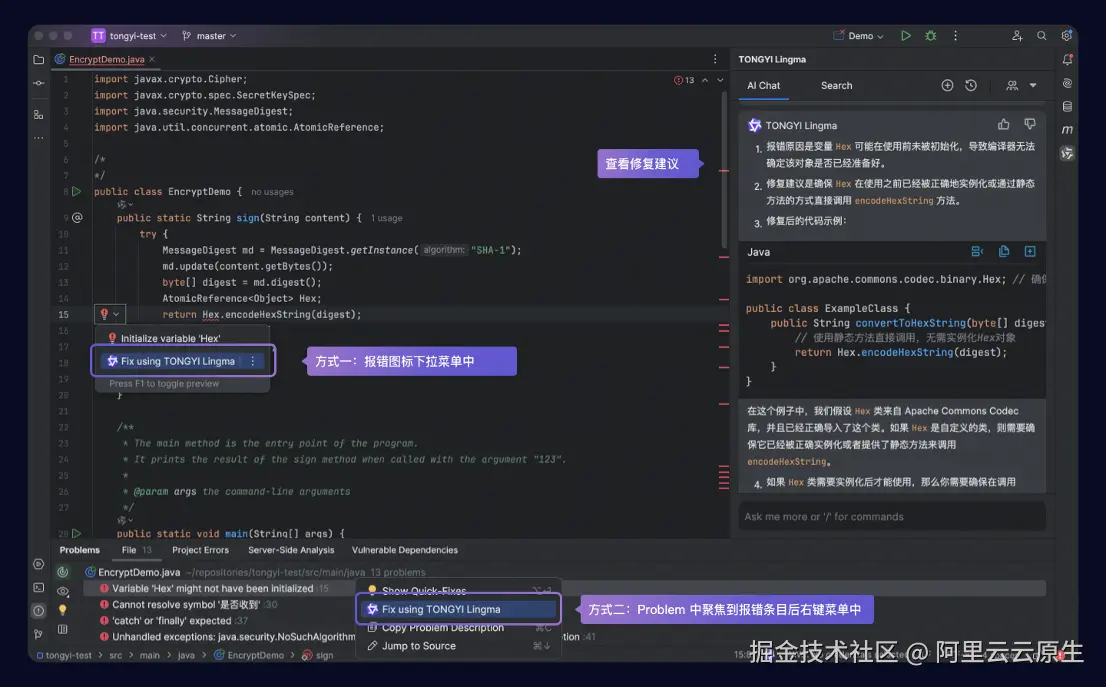Create new file from Java snippet icon
The width and height of the screenshot is (1106, 687).
coord(1030,252)
